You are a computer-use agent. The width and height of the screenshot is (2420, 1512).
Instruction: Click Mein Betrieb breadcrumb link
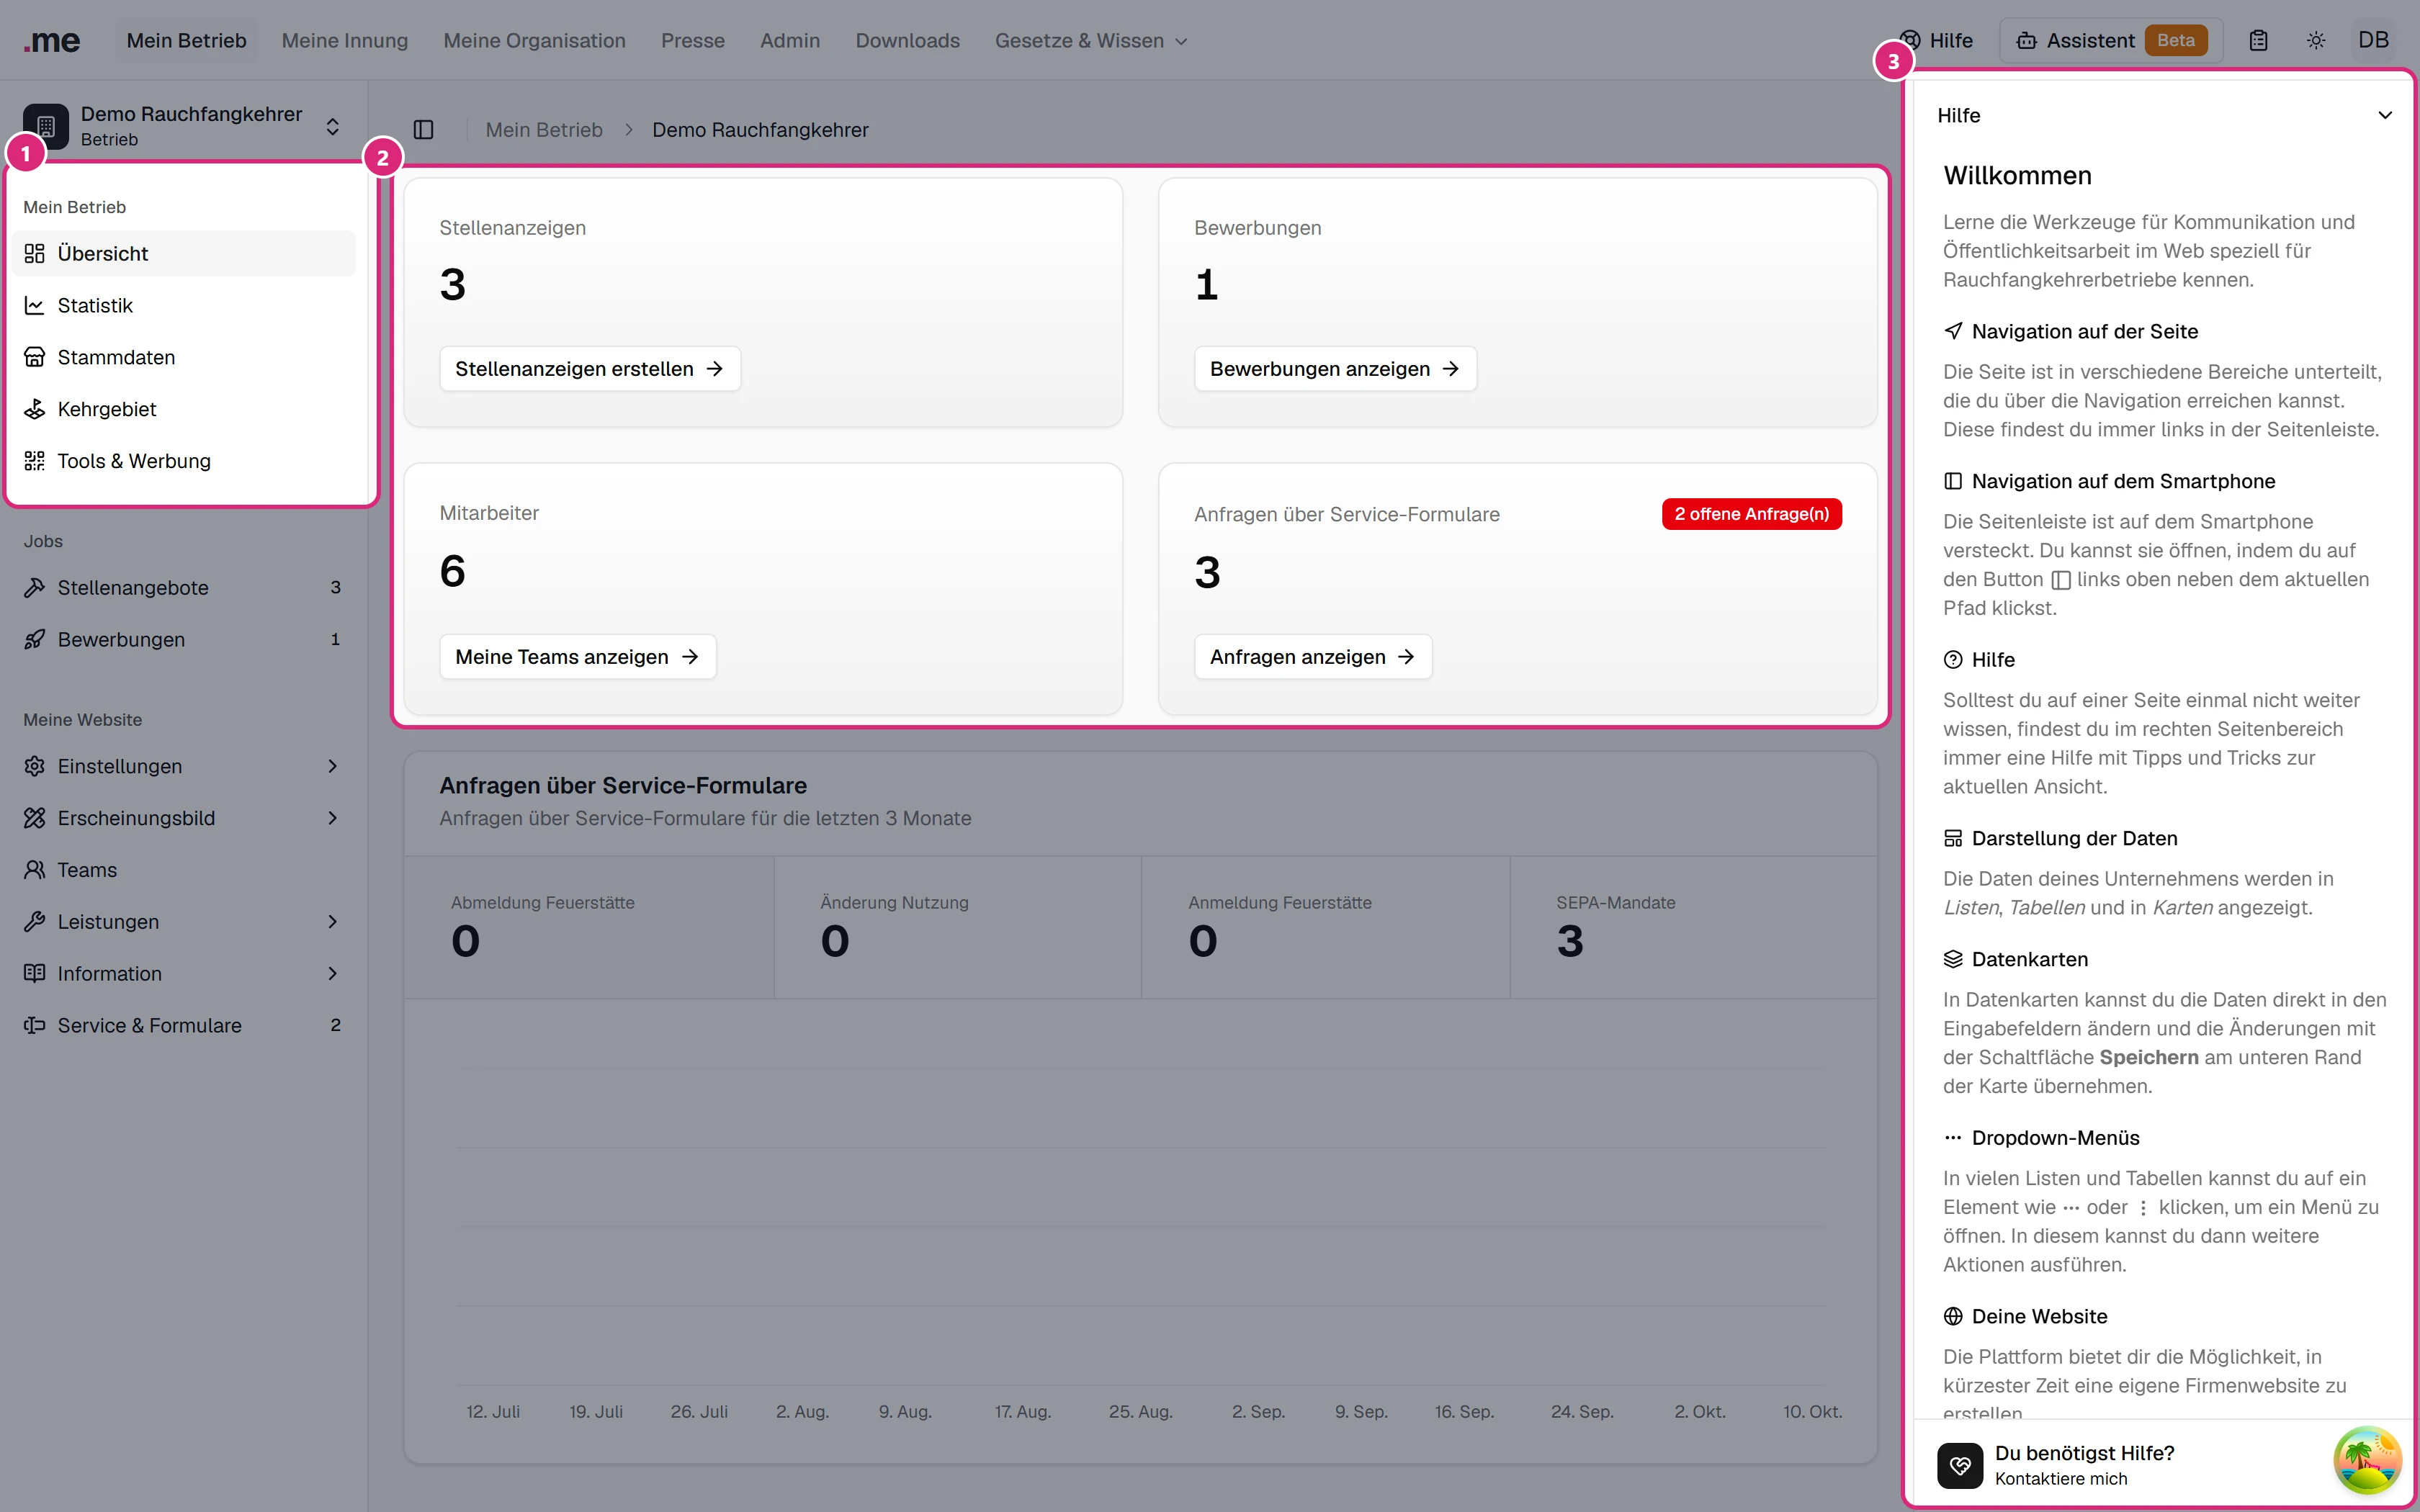544,130
